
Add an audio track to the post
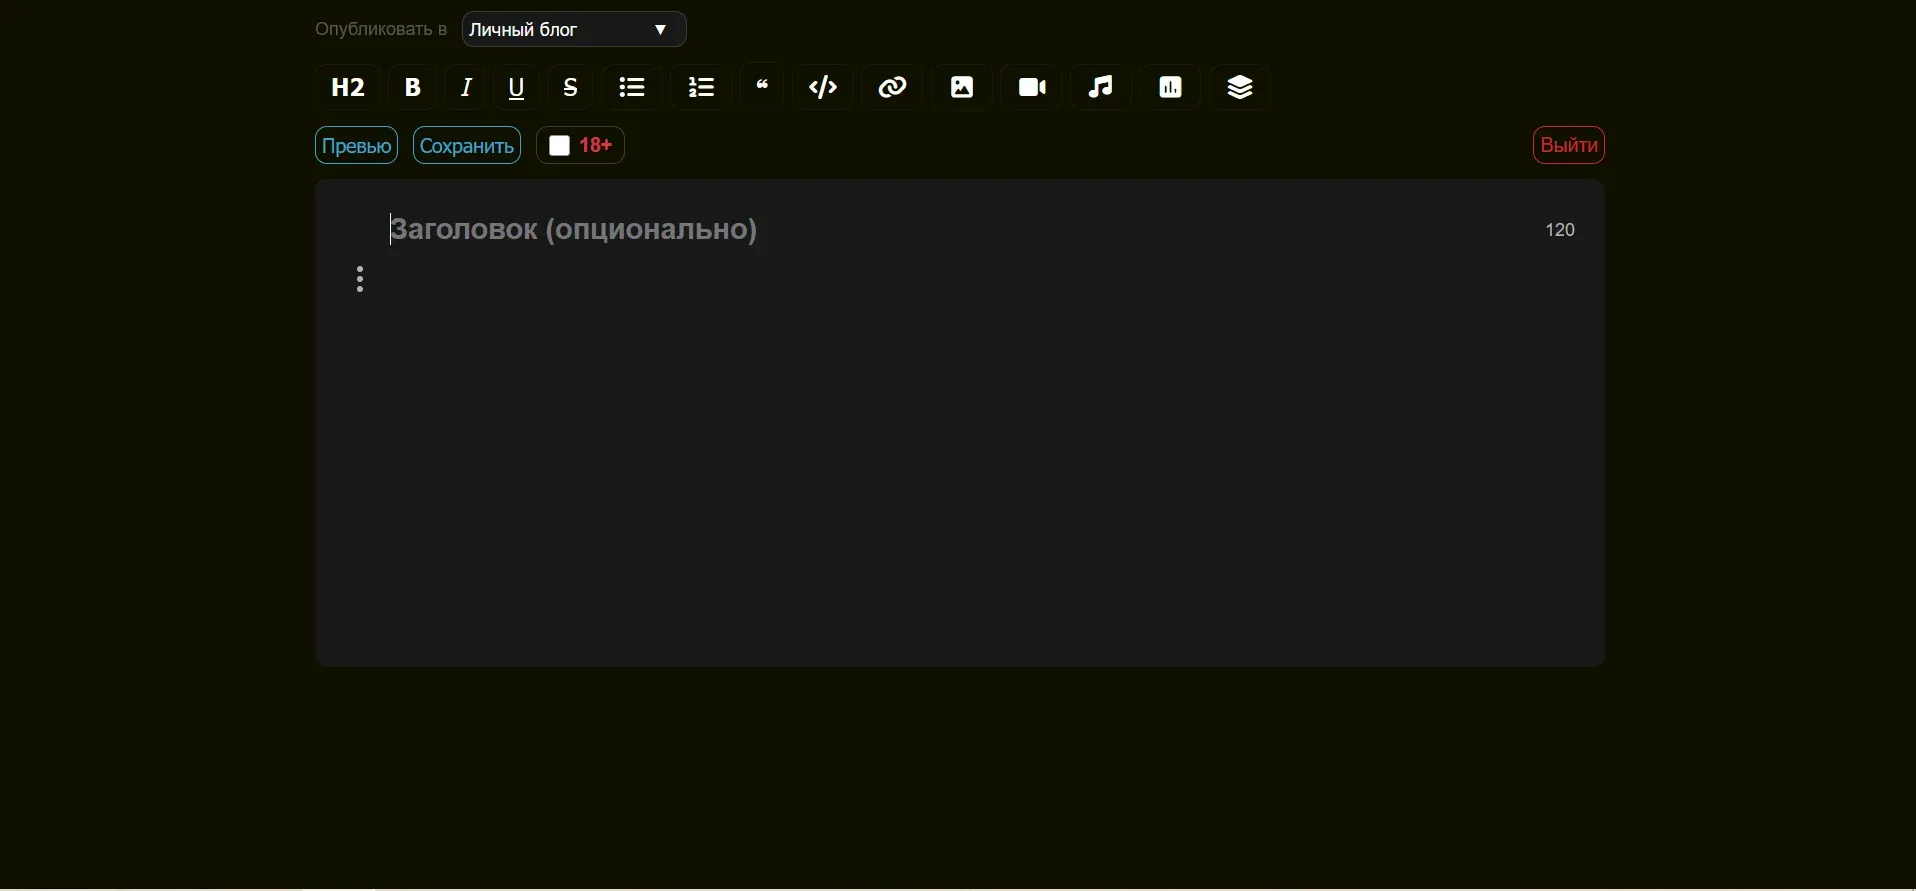(1103, 88)
